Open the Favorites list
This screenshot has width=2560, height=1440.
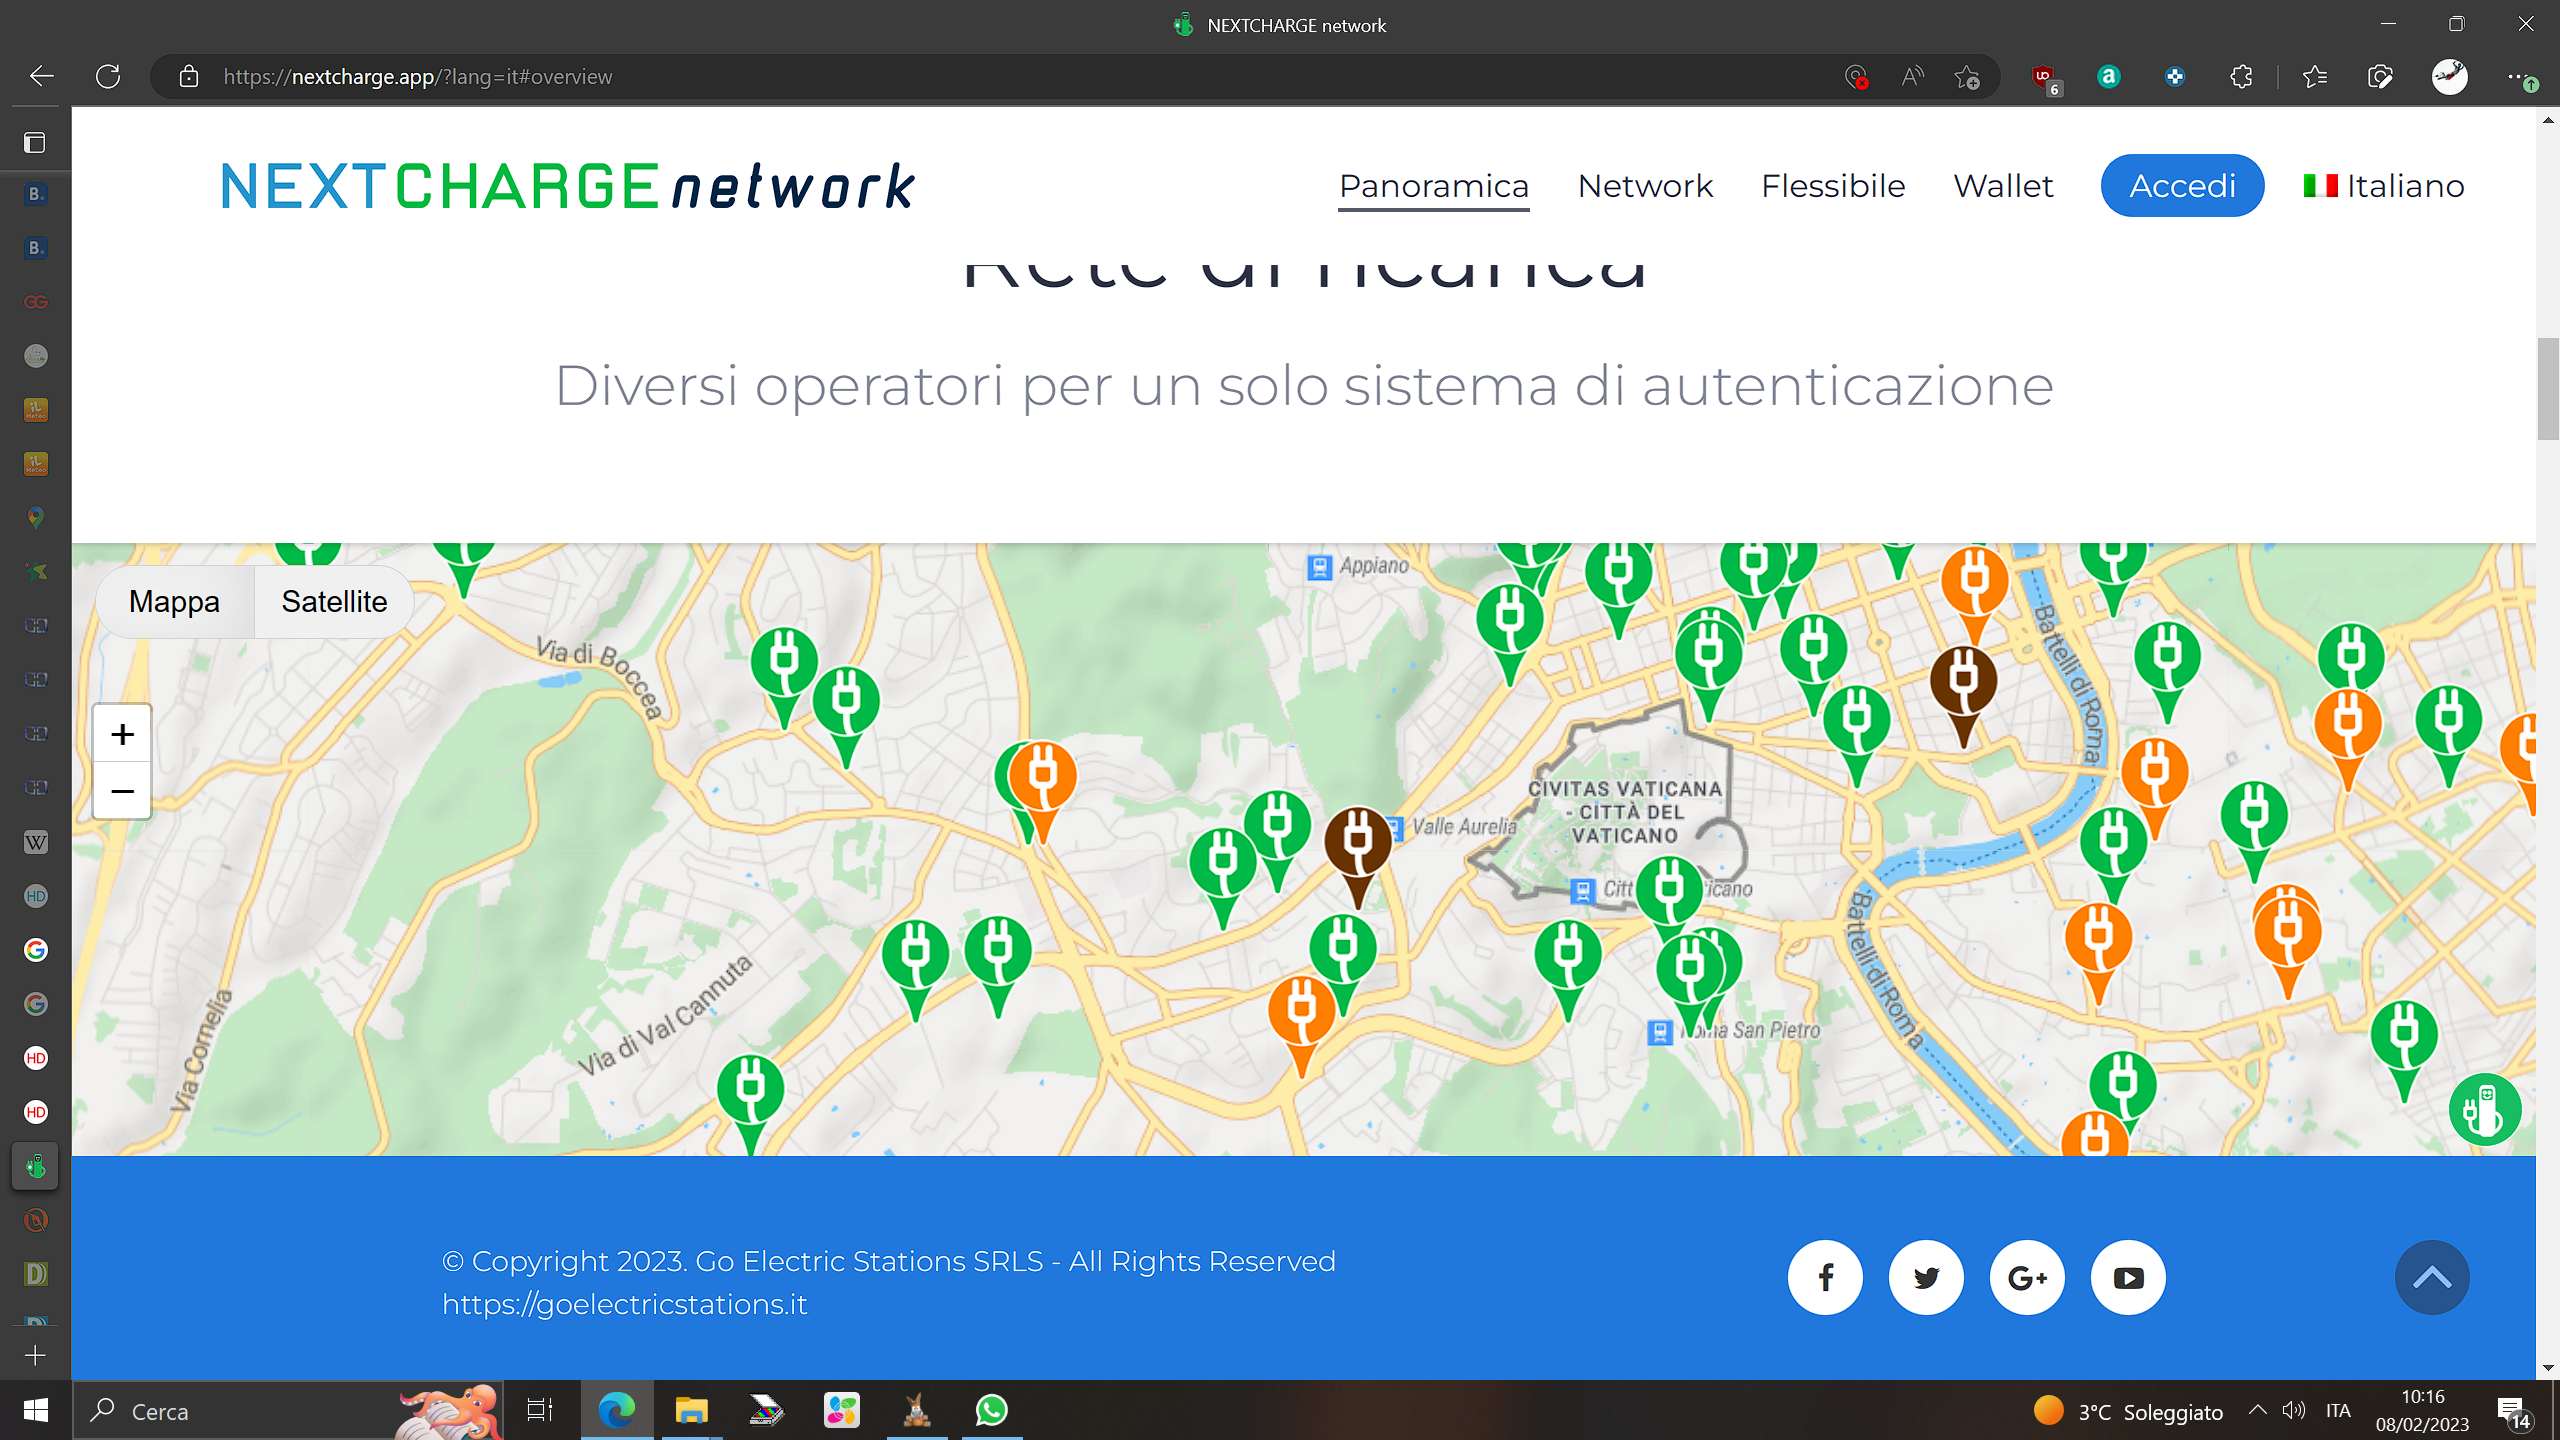(x=2314, y=77)
